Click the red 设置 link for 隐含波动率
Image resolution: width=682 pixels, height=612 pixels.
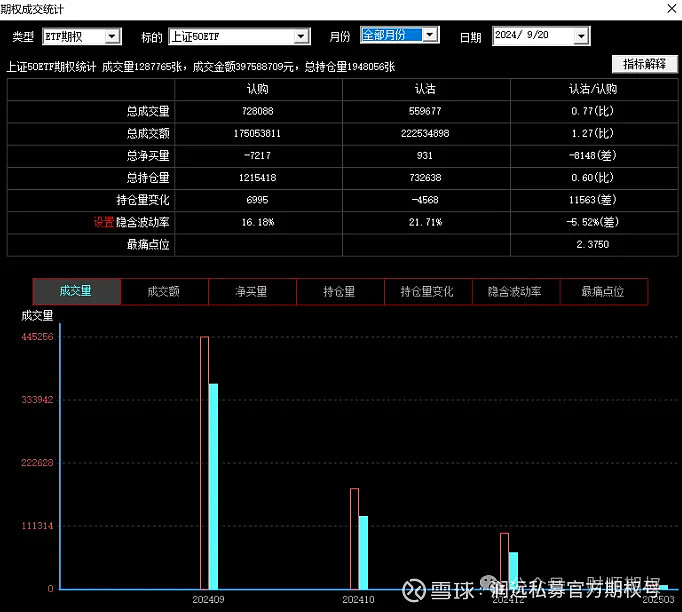pyautogui.click(x=104, y=222)
